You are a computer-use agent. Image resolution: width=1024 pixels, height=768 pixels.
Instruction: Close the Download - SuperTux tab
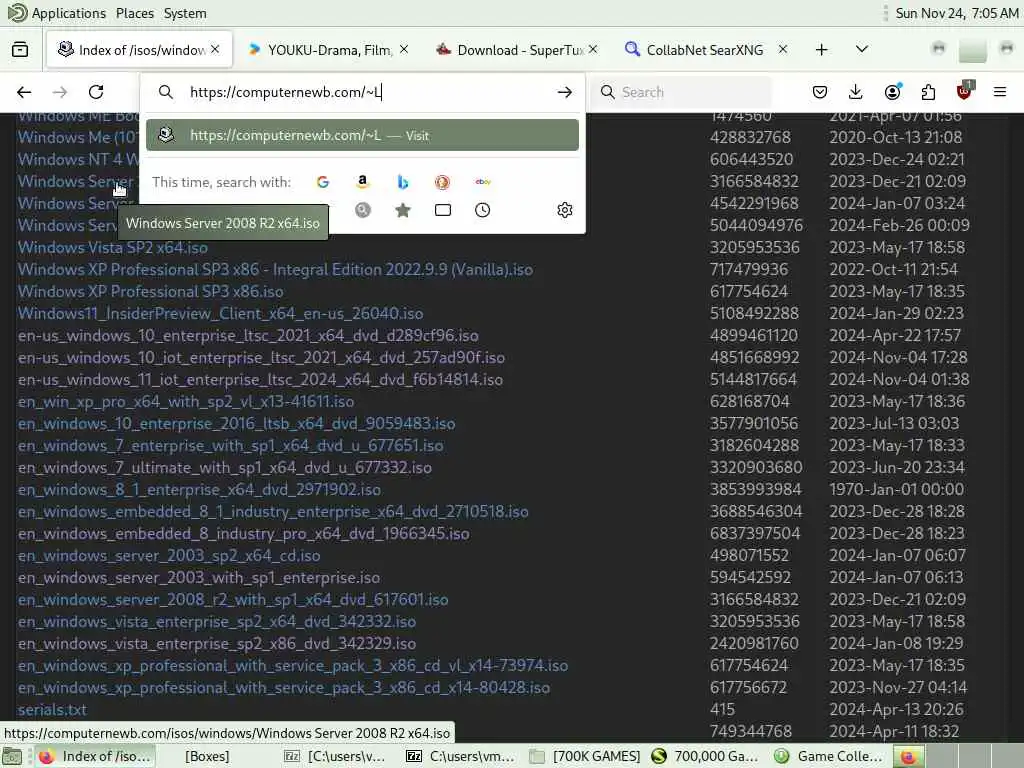click(593, 49)
